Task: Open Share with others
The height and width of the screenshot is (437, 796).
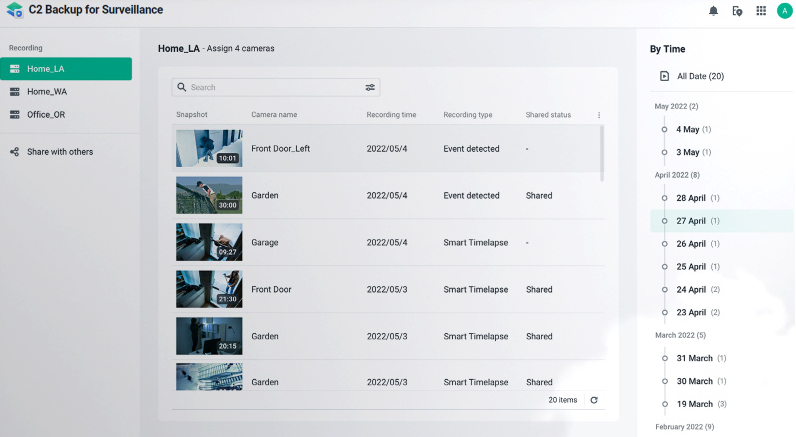Action: 60,152
